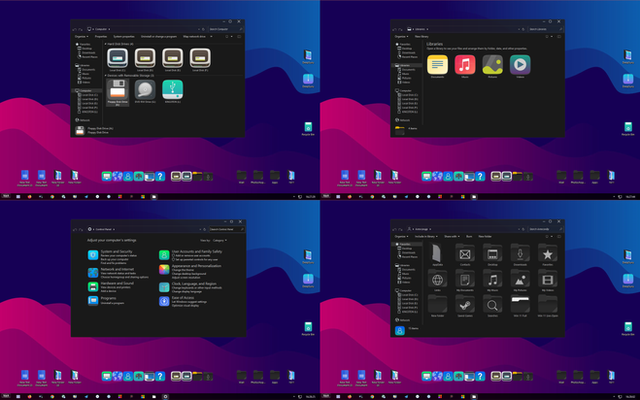Image resolution: width=640 pixels, height=400 pixels.
Task: Open the My Videos film folder
Action: point(547,279)
